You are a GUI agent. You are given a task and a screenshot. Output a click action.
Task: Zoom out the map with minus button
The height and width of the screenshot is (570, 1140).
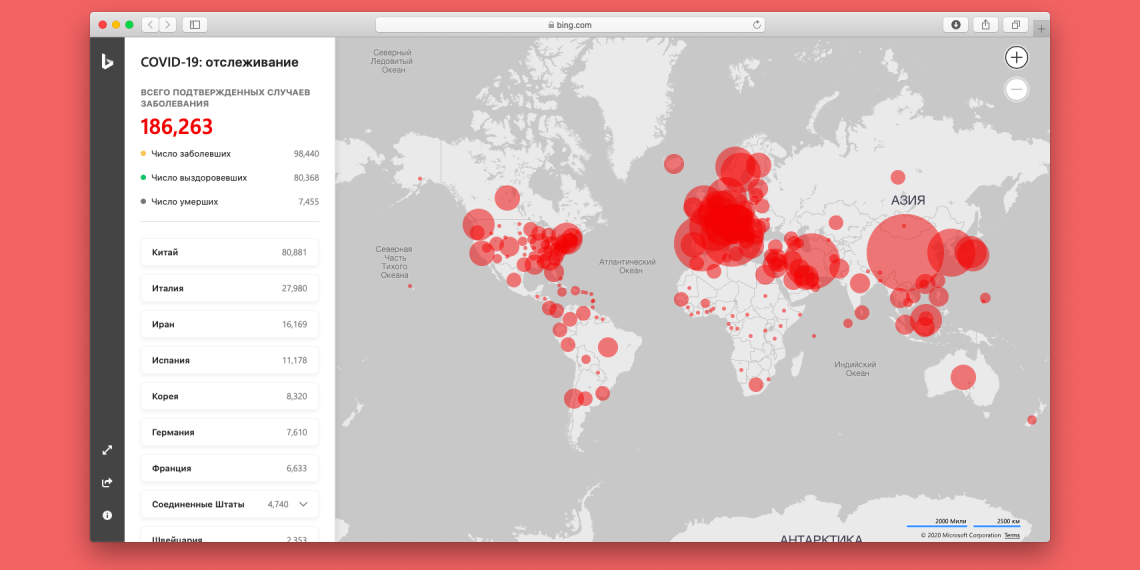(1016, 90)
